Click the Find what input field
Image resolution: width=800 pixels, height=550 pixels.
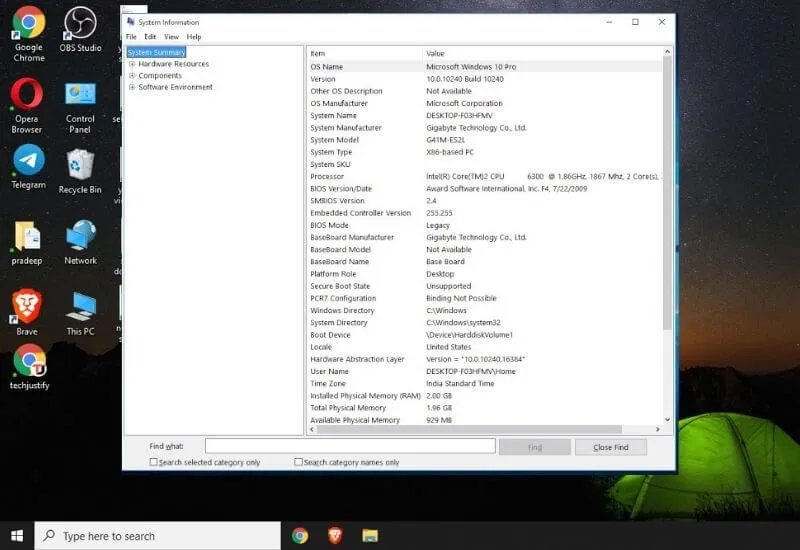coord(350,446)
